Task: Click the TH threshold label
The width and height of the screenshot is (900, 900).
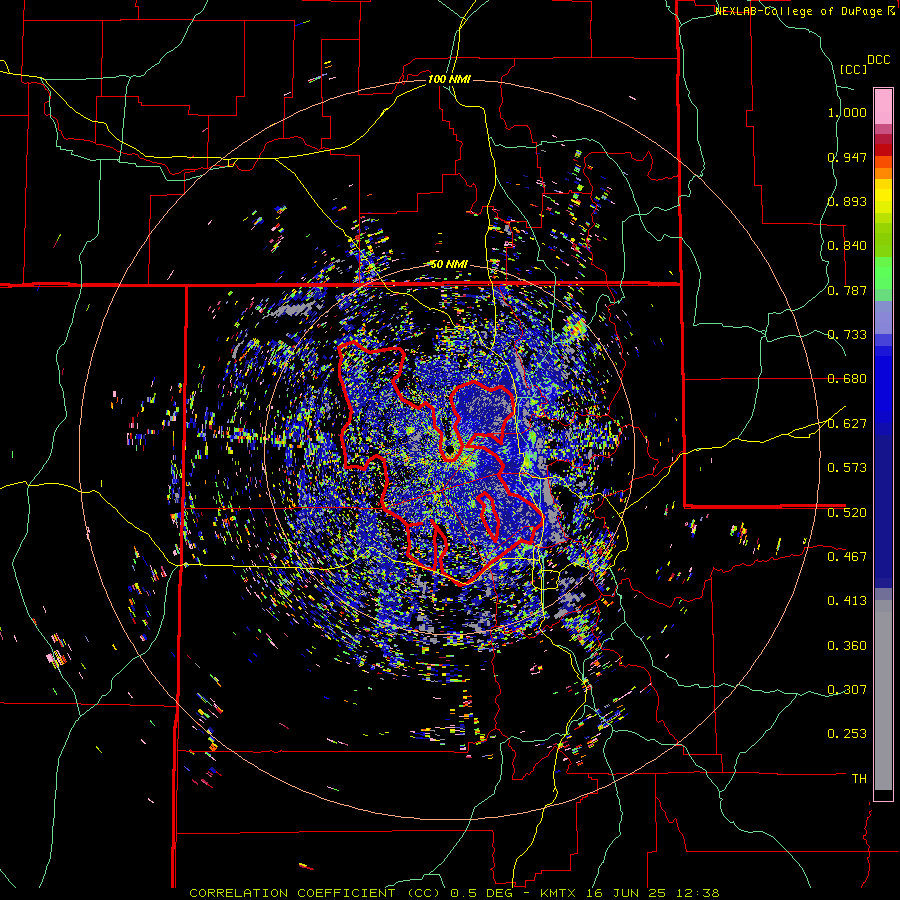Action: (x=859, y=779)
